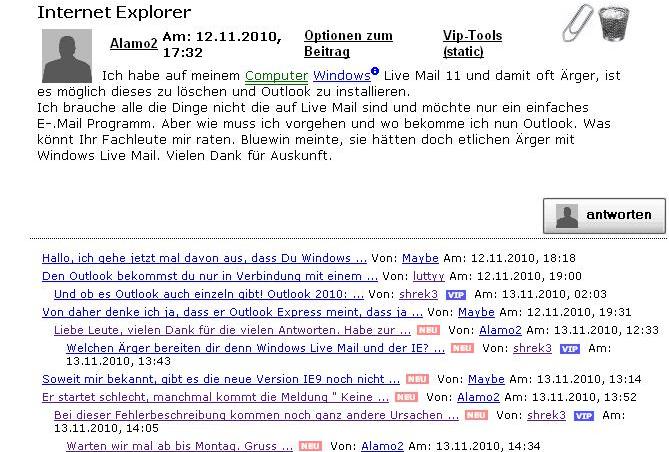Open author link Alamo2 in post header

[x=134, y=43]
